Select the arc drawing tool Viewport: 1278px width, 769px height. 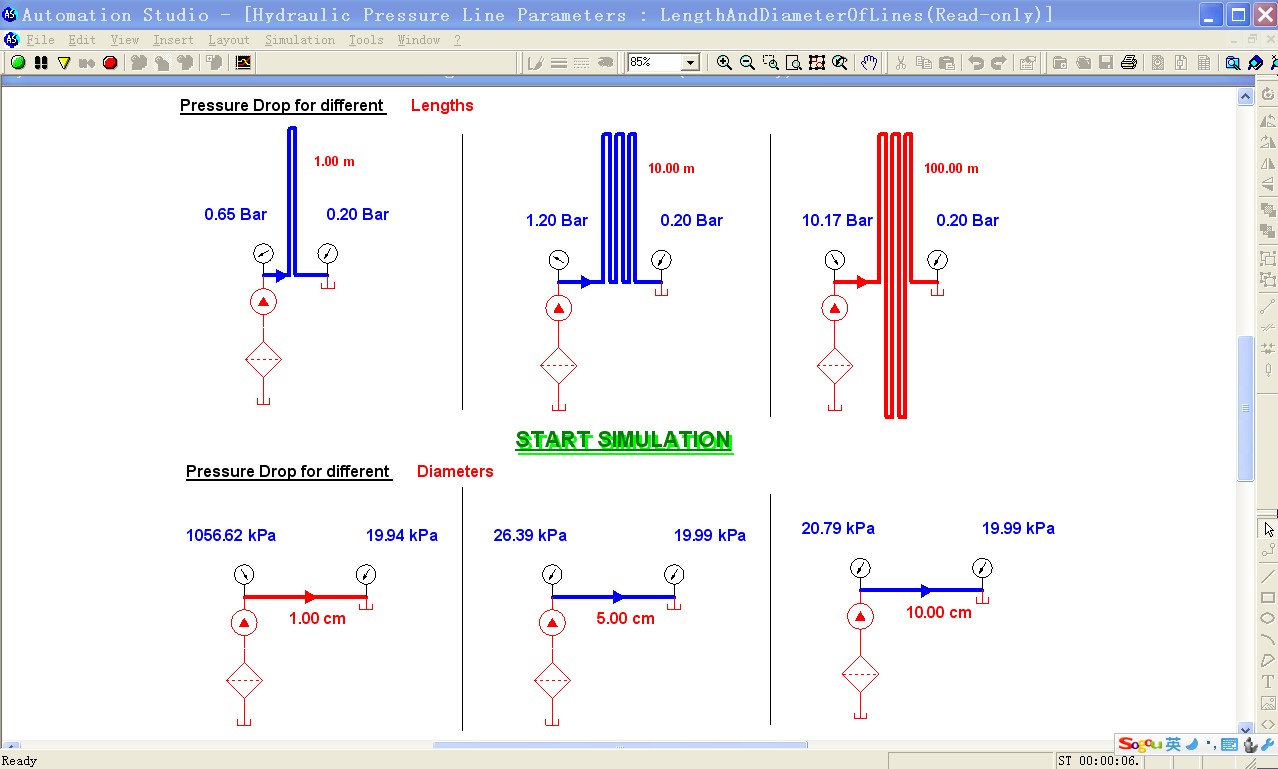point(1268,639)
